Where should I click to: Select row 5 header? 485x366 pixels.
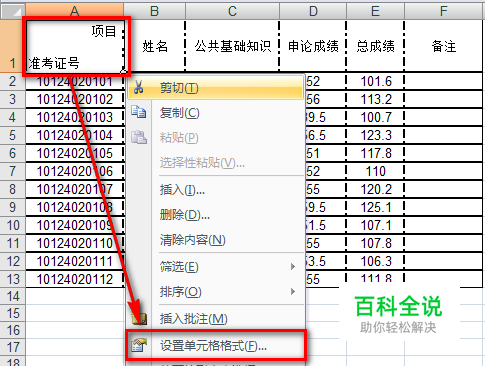point(13,135)
